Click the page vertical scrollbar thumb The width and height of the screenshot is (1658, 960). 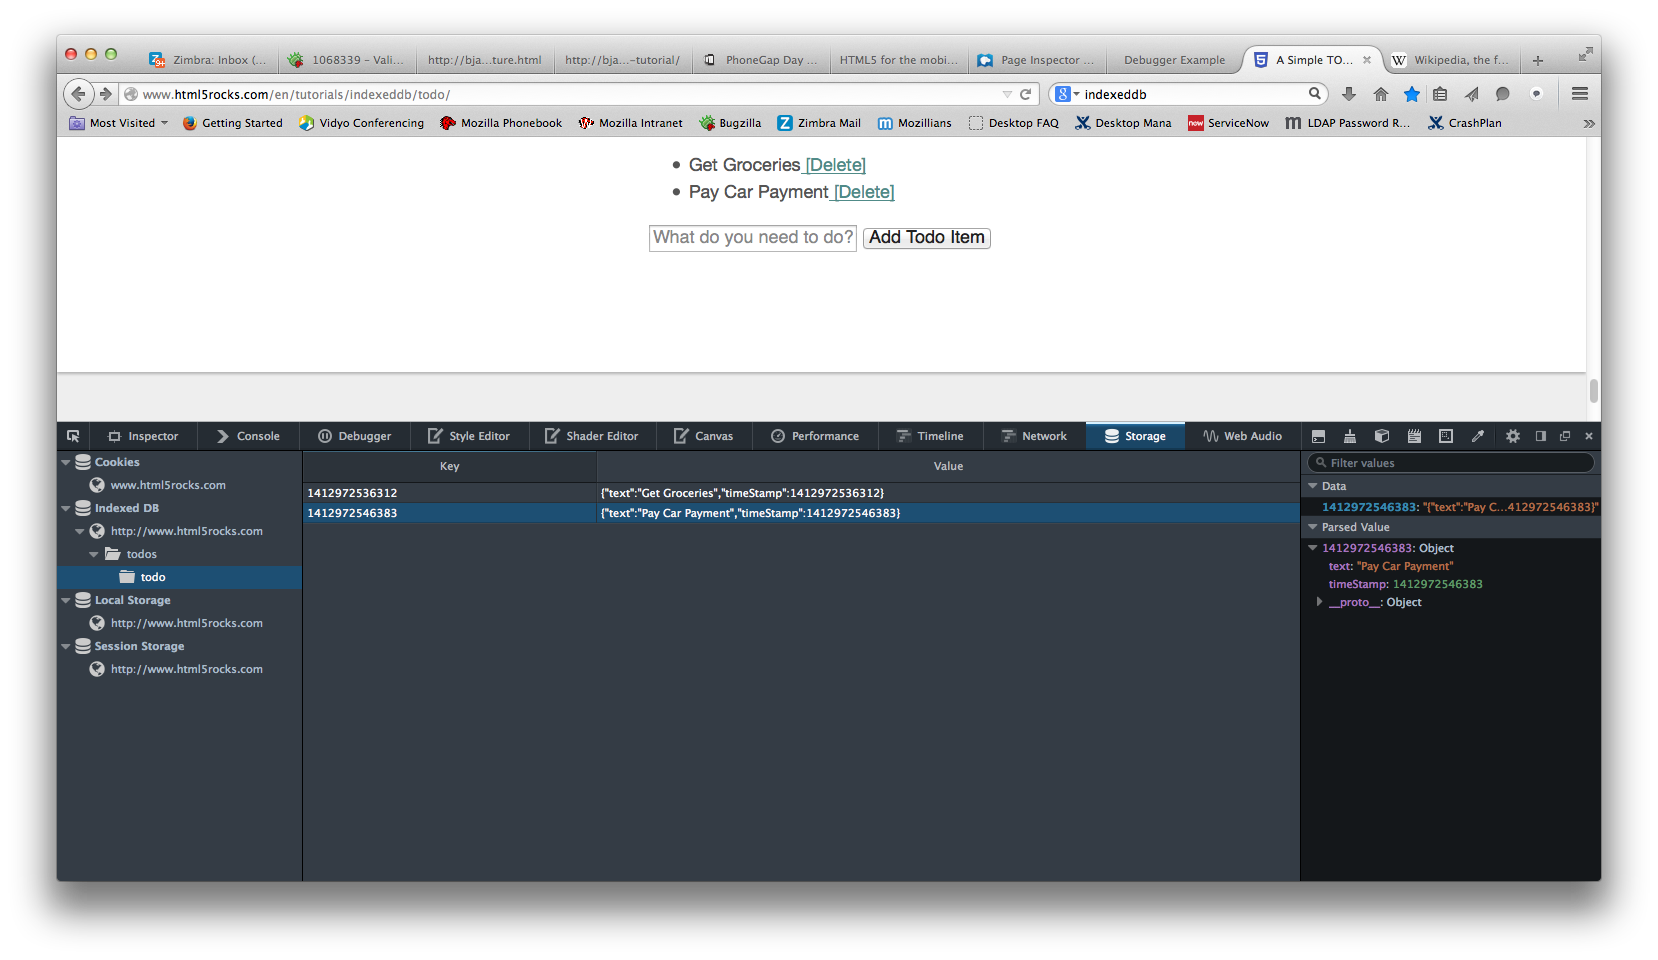1593,391
